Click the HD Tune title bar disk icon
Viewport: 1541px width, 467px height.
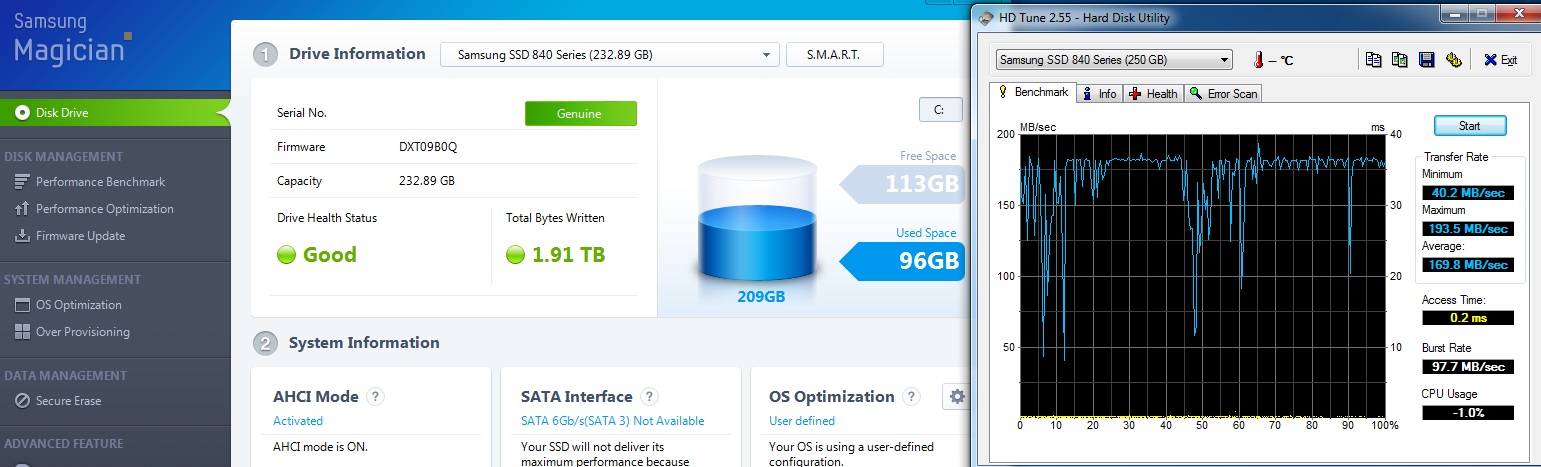coord(987,18)
